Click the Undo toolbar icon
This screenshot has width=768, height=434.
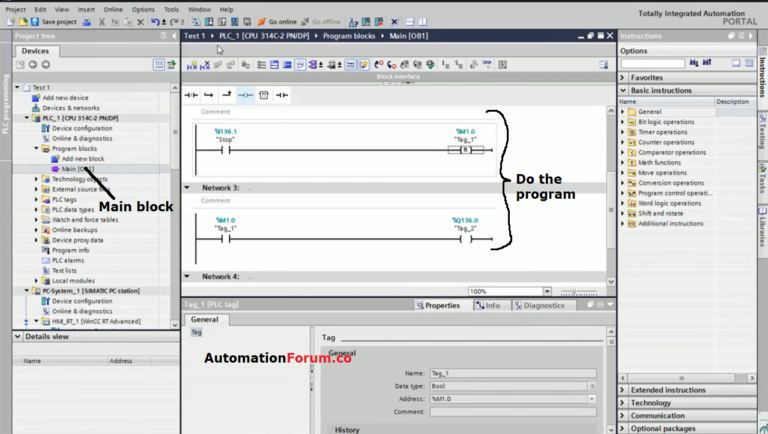pyautogui.click(x=155, y=21)
